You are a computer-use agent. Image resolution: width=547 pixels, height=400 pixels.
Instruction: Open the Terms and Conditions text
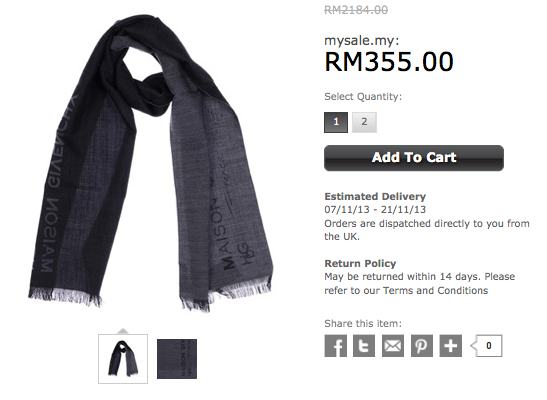(435, 290)
